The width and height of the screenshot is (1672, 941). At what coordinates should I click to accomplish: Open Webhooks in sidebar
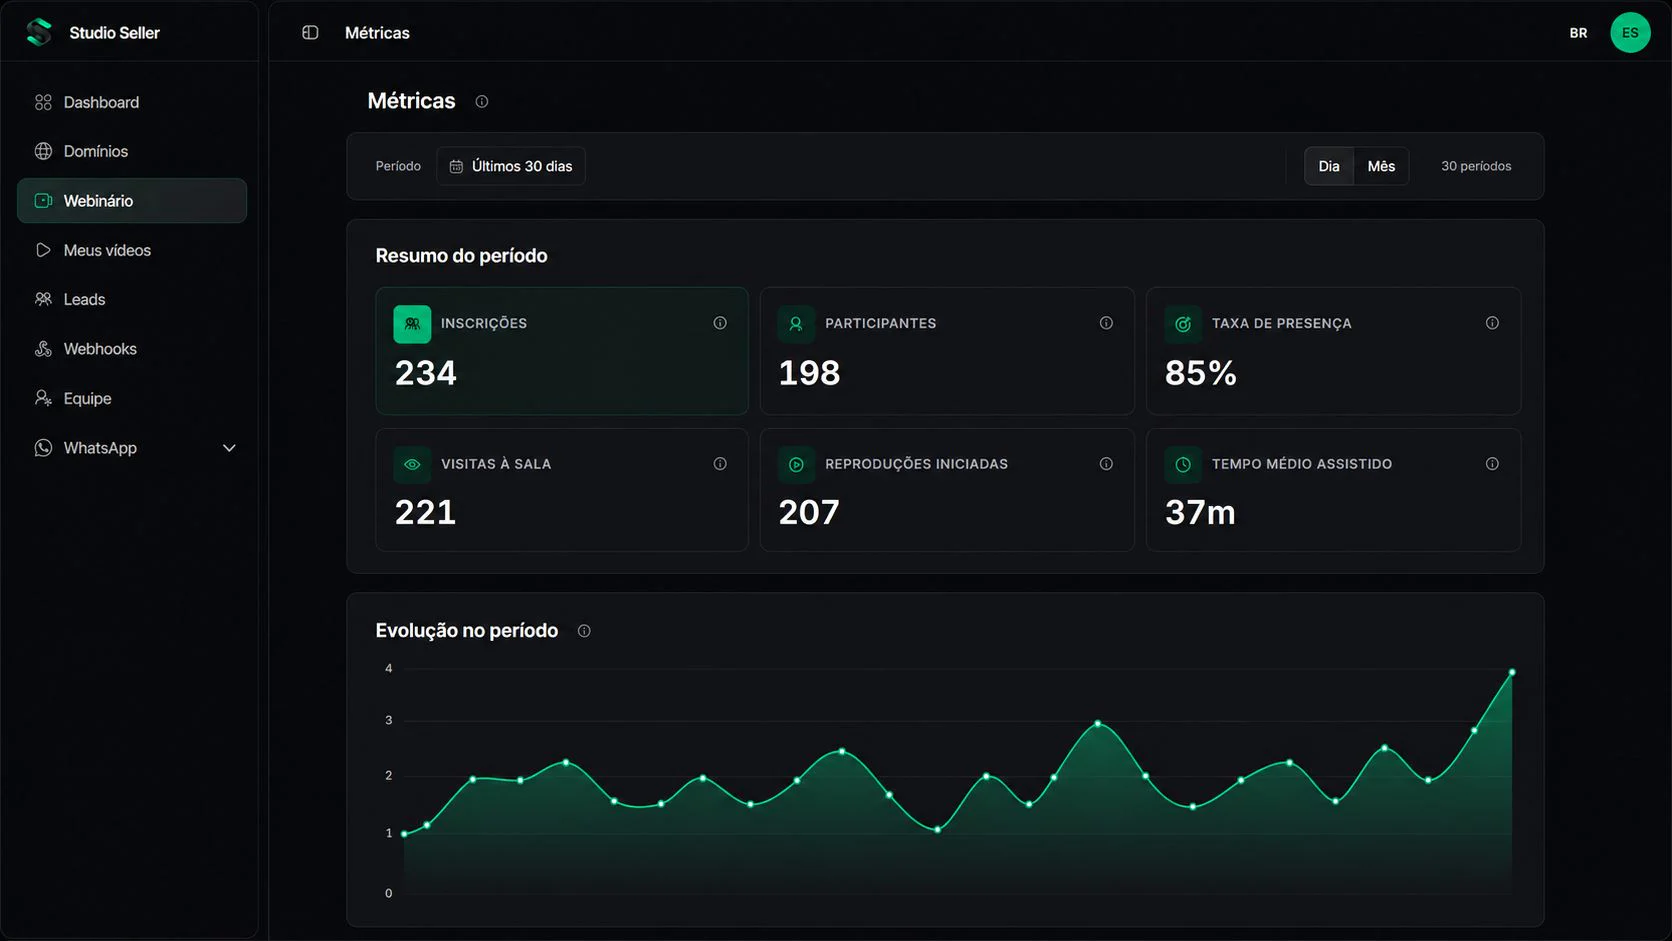point(132,349)
